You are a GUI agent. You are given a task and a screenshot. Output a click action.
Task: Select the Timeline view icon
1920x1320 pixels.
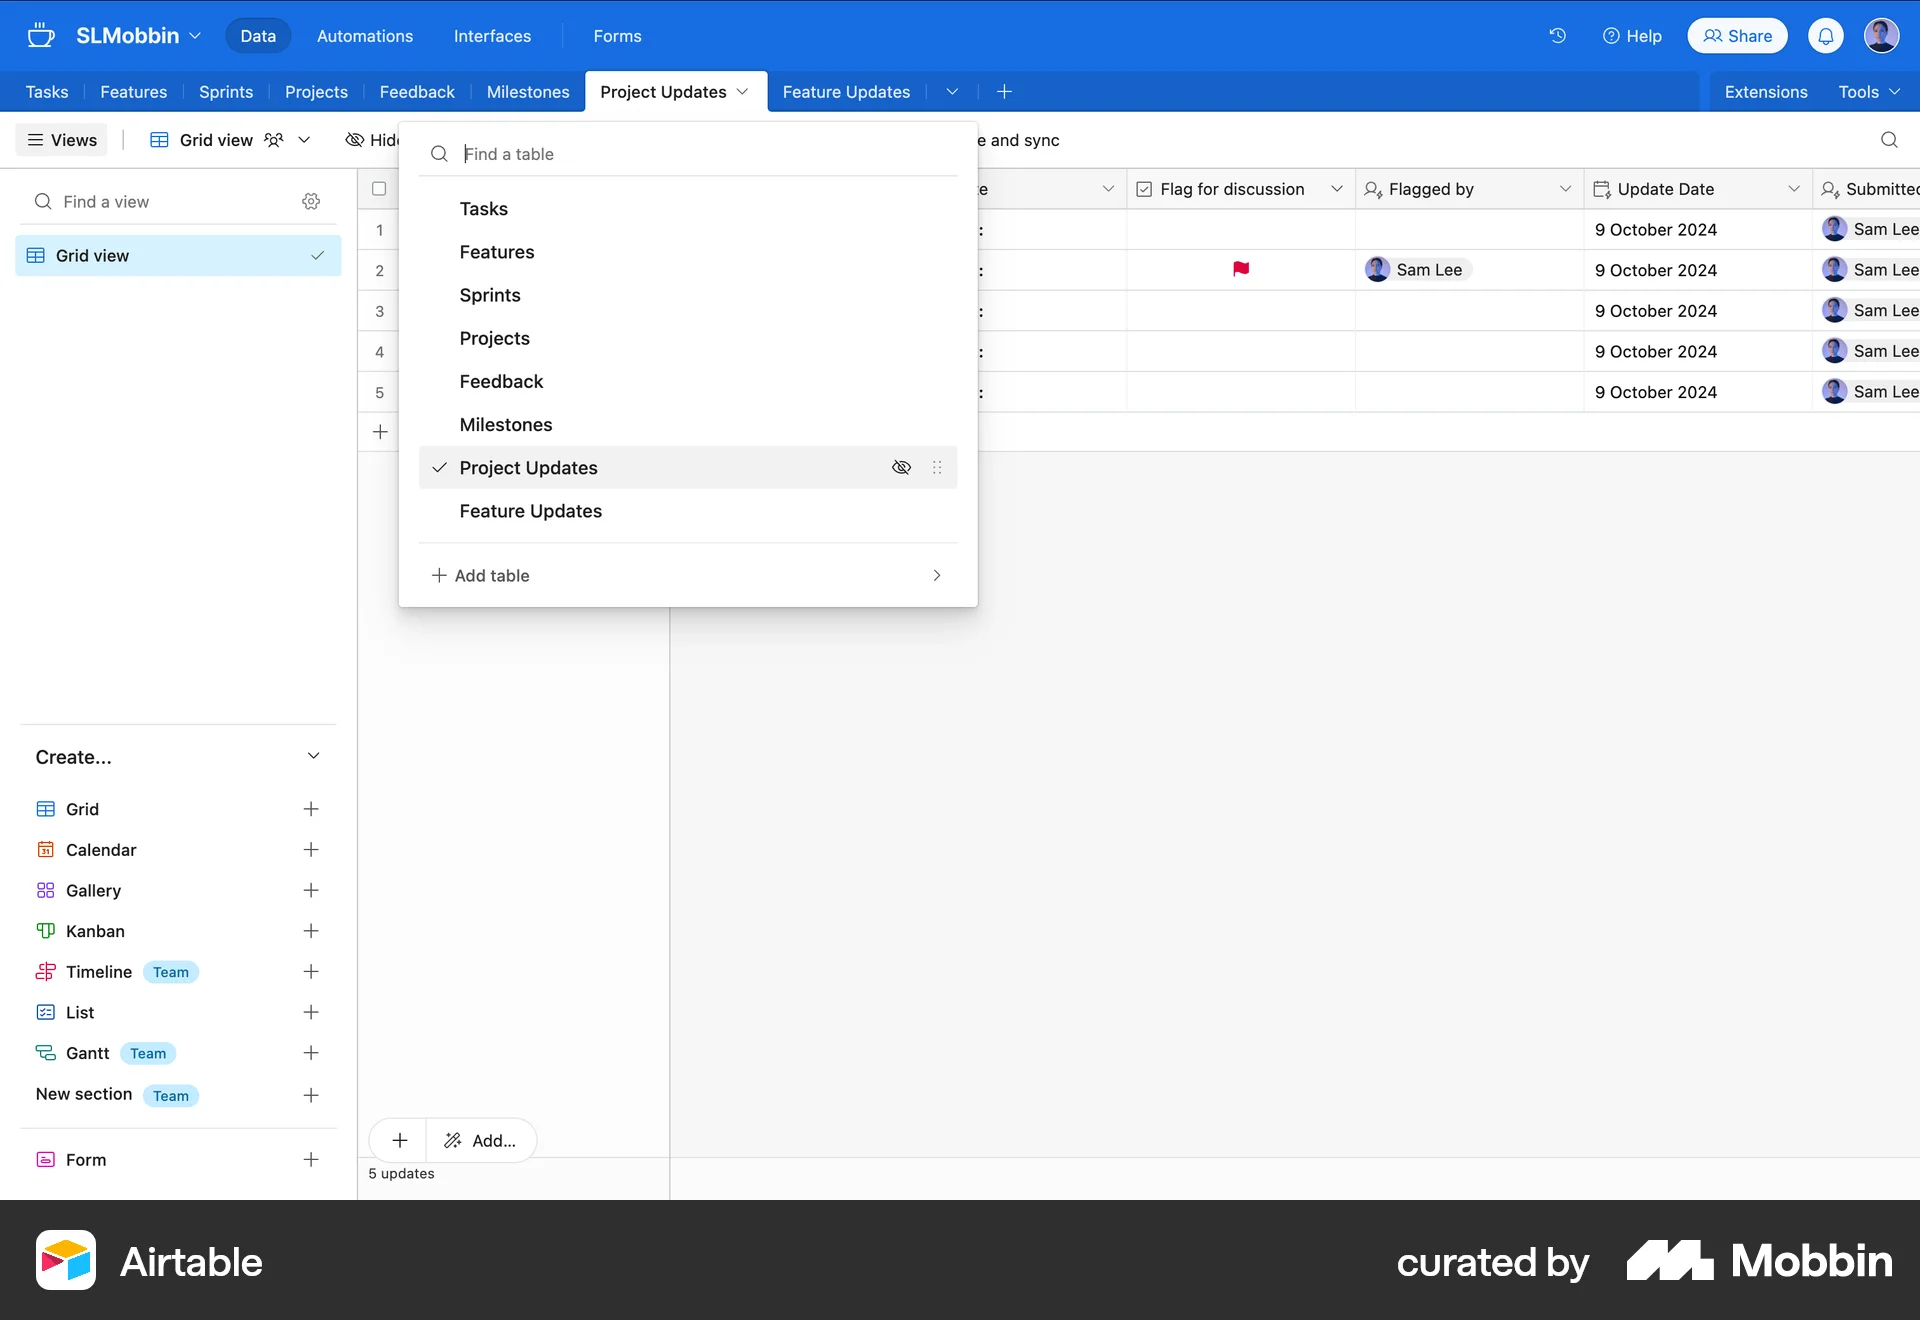pos(46,971)
